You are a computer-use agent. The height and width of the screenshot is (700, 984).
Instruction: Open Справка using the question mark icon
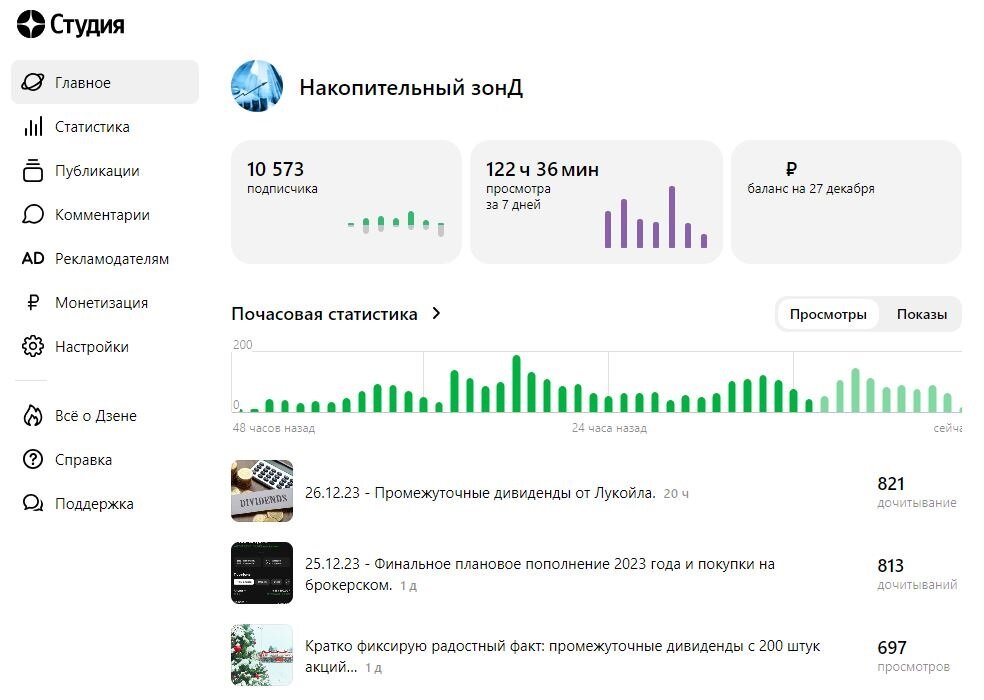click(x=34, y=459)
